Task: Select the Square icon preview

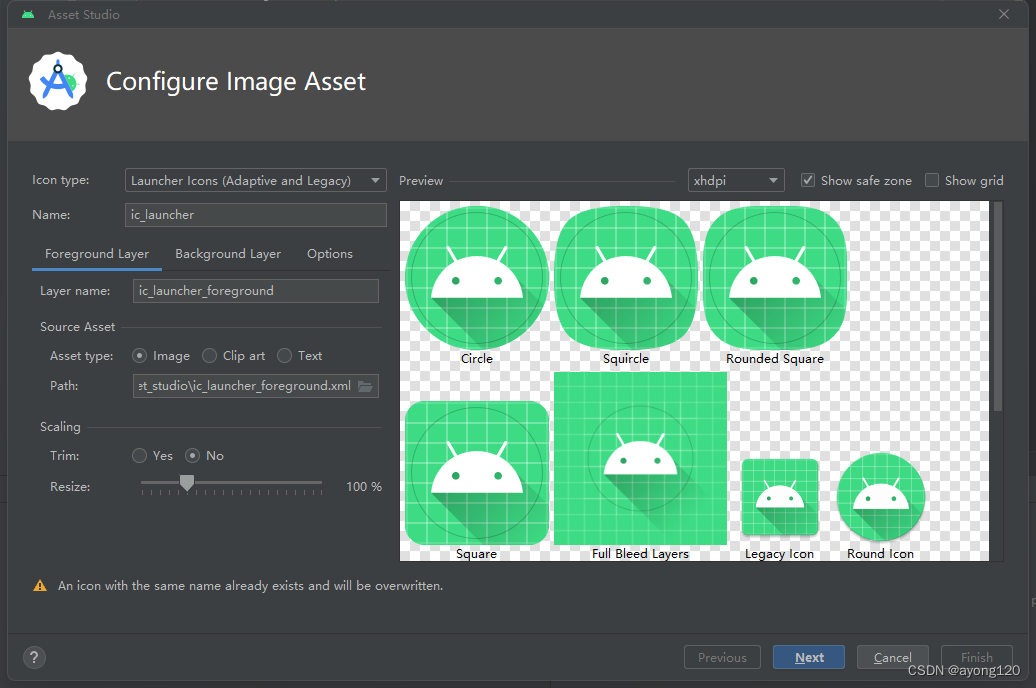Action: point(476,473)
